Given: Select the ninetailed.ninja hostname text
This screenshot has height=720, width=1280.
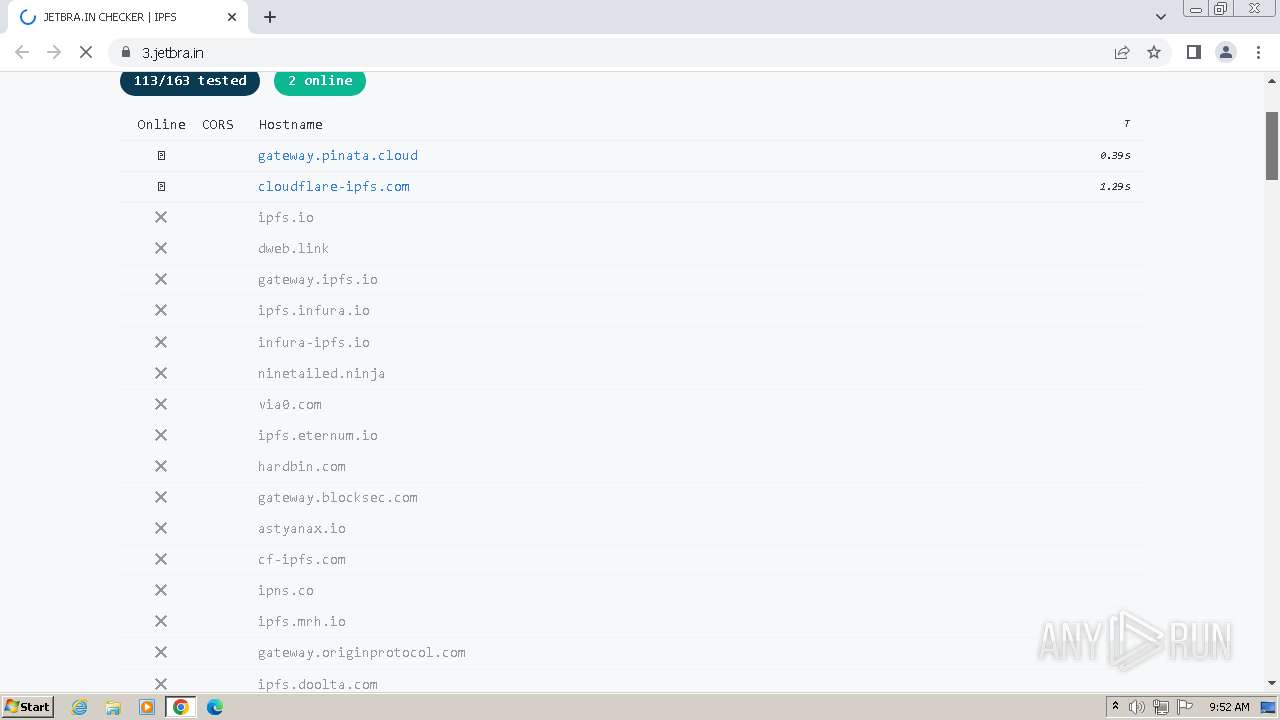Looking at the screenshot, I should pos(321,373).
